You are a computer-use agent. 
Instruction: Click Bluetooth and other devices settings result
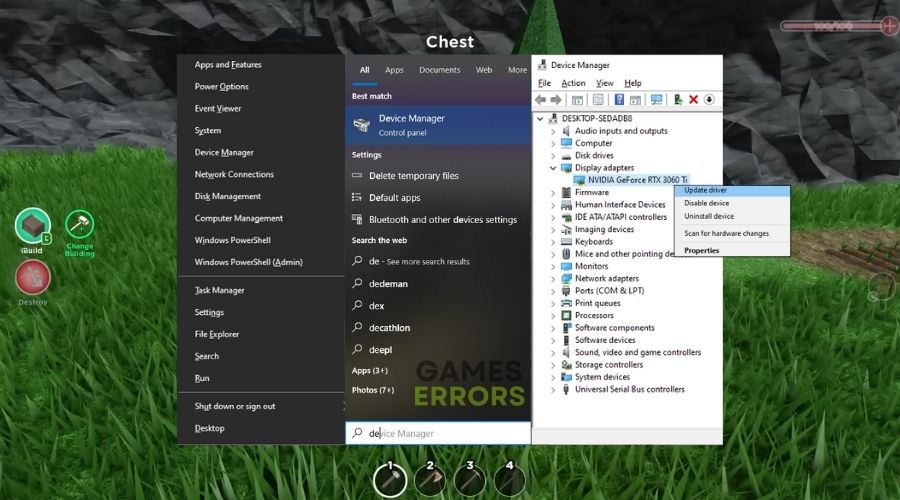click(438, 220)
